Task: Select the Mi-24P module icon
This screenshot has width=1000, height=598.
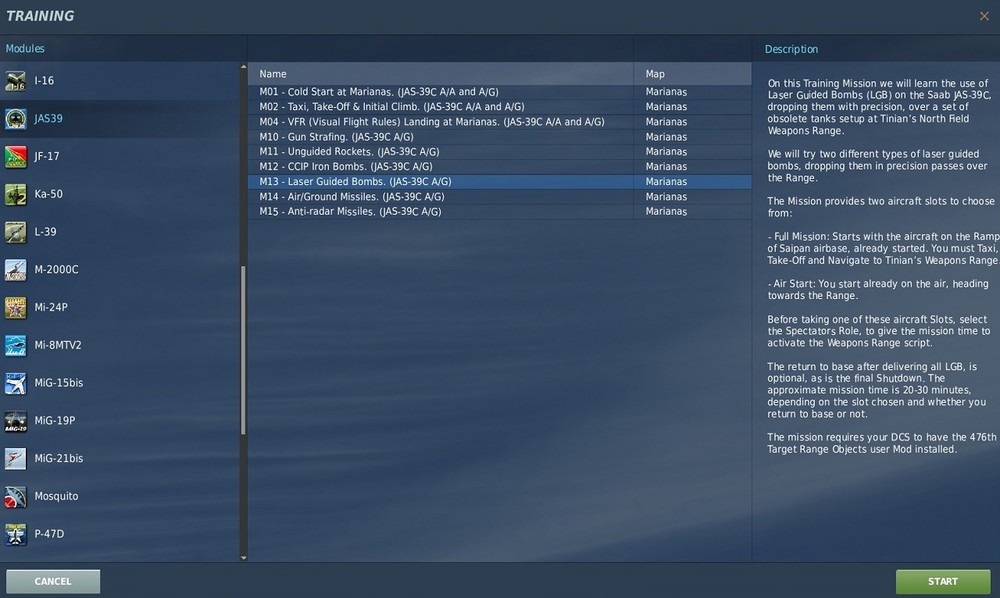Action: [15, 307]
